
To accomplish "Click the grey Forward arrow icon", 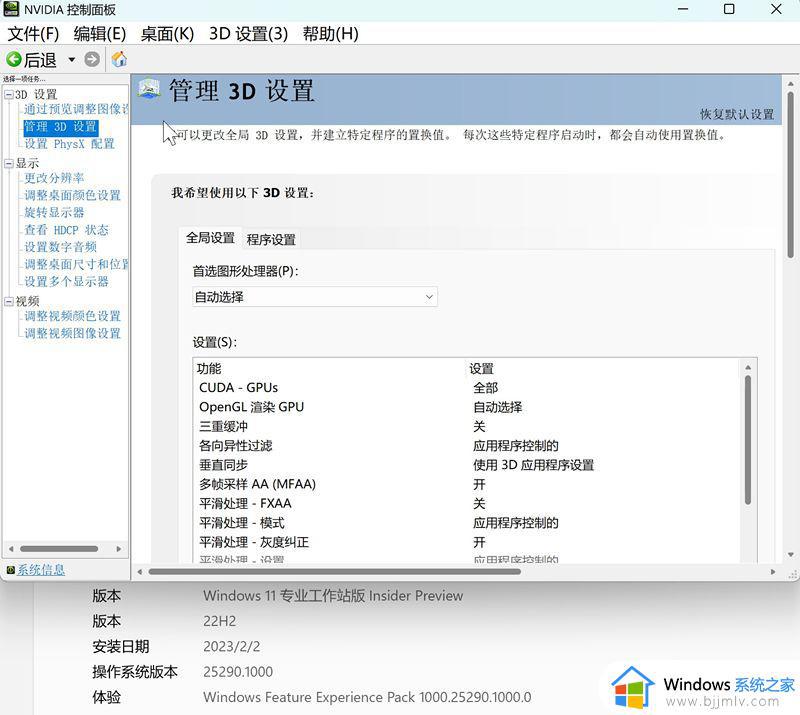I will [x=92, y=60].
